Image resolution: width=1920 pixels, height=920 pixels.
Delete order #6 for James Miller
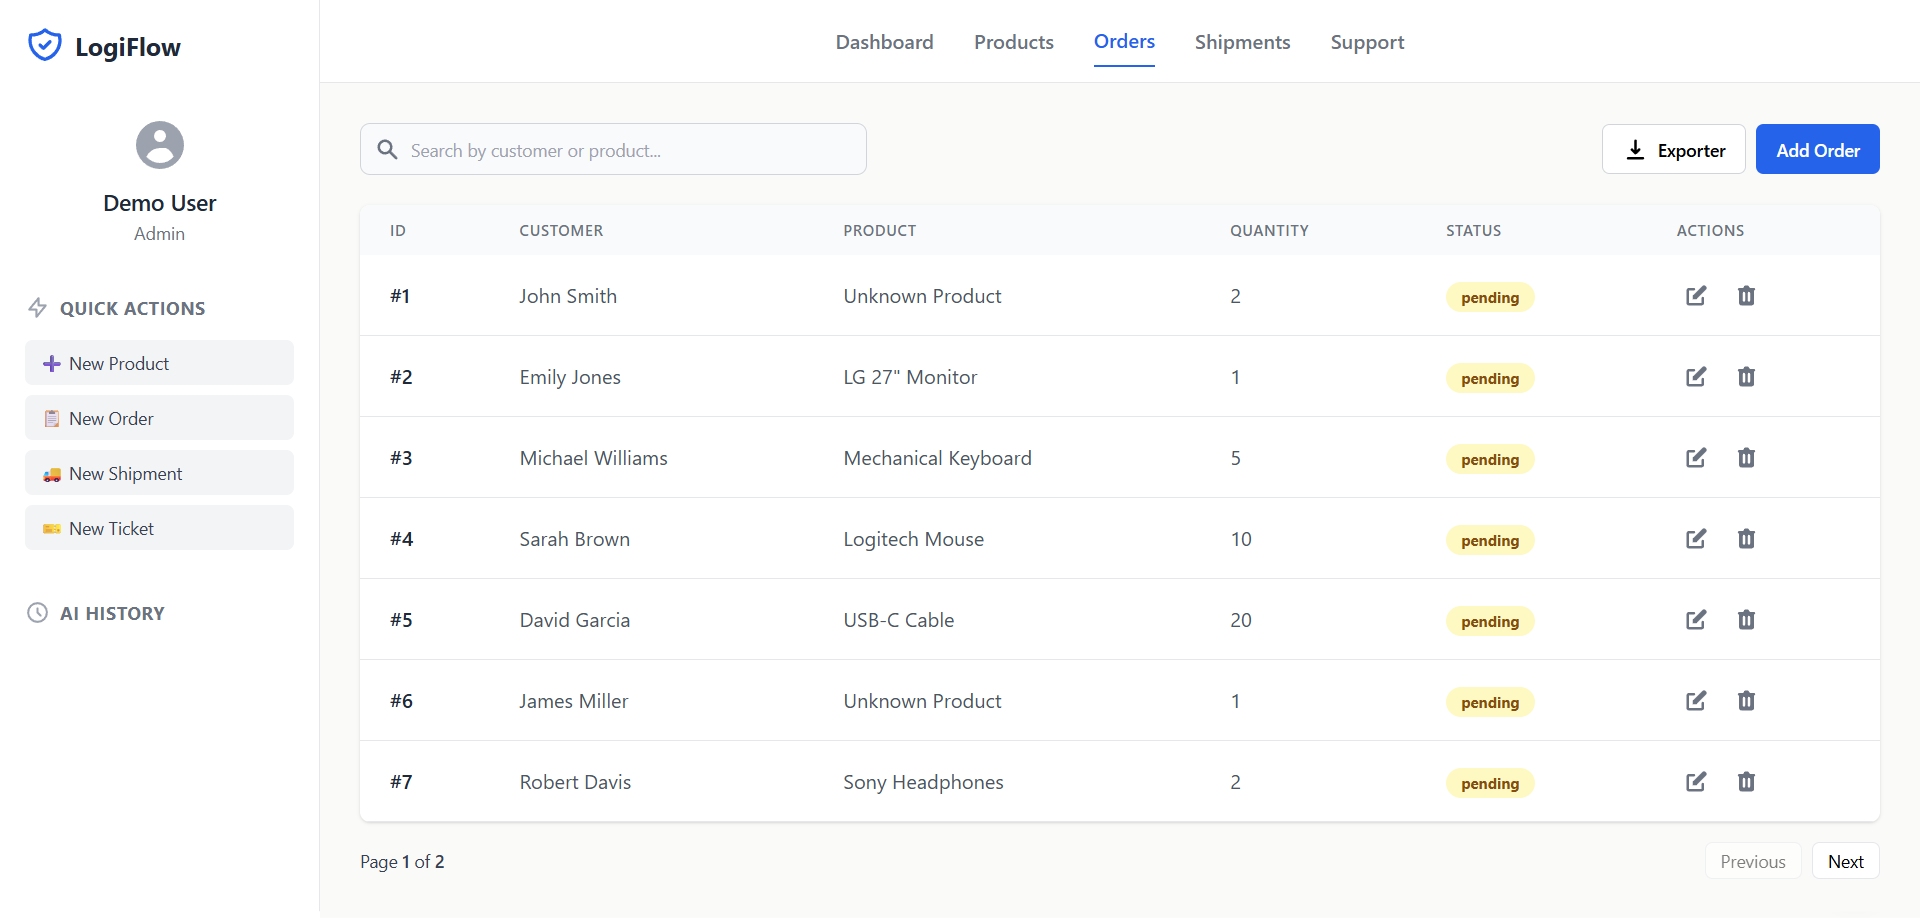(x=1746, y=701)
